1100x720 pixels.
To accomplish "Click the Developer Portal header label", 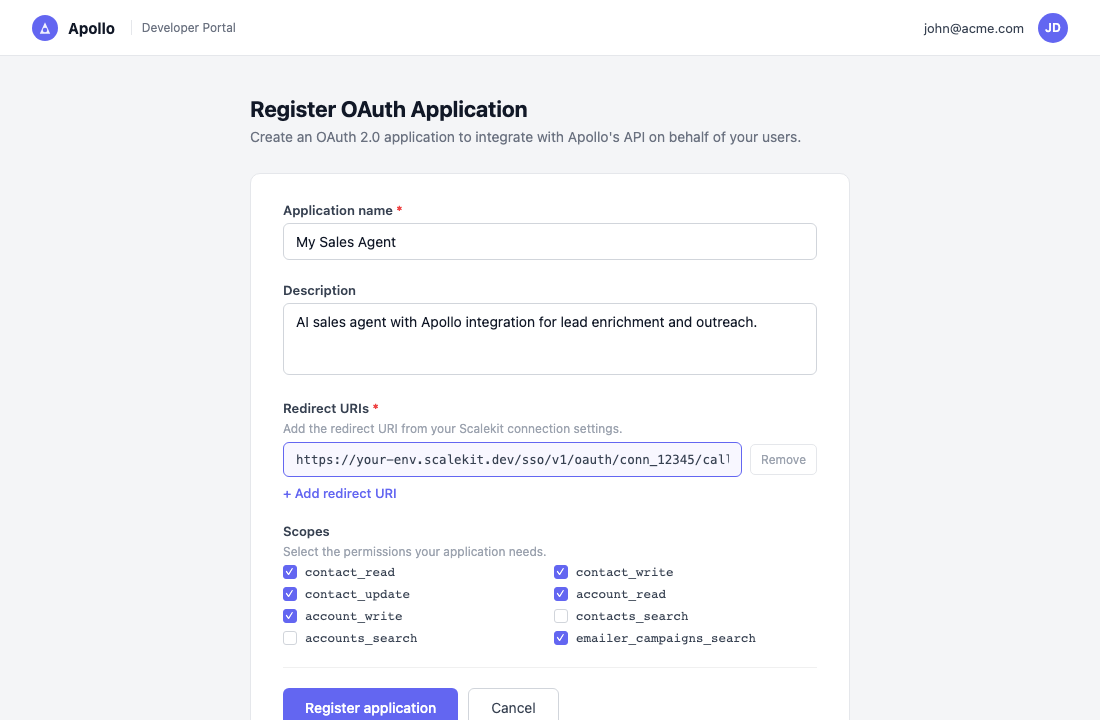I will (x=189, y=28).
